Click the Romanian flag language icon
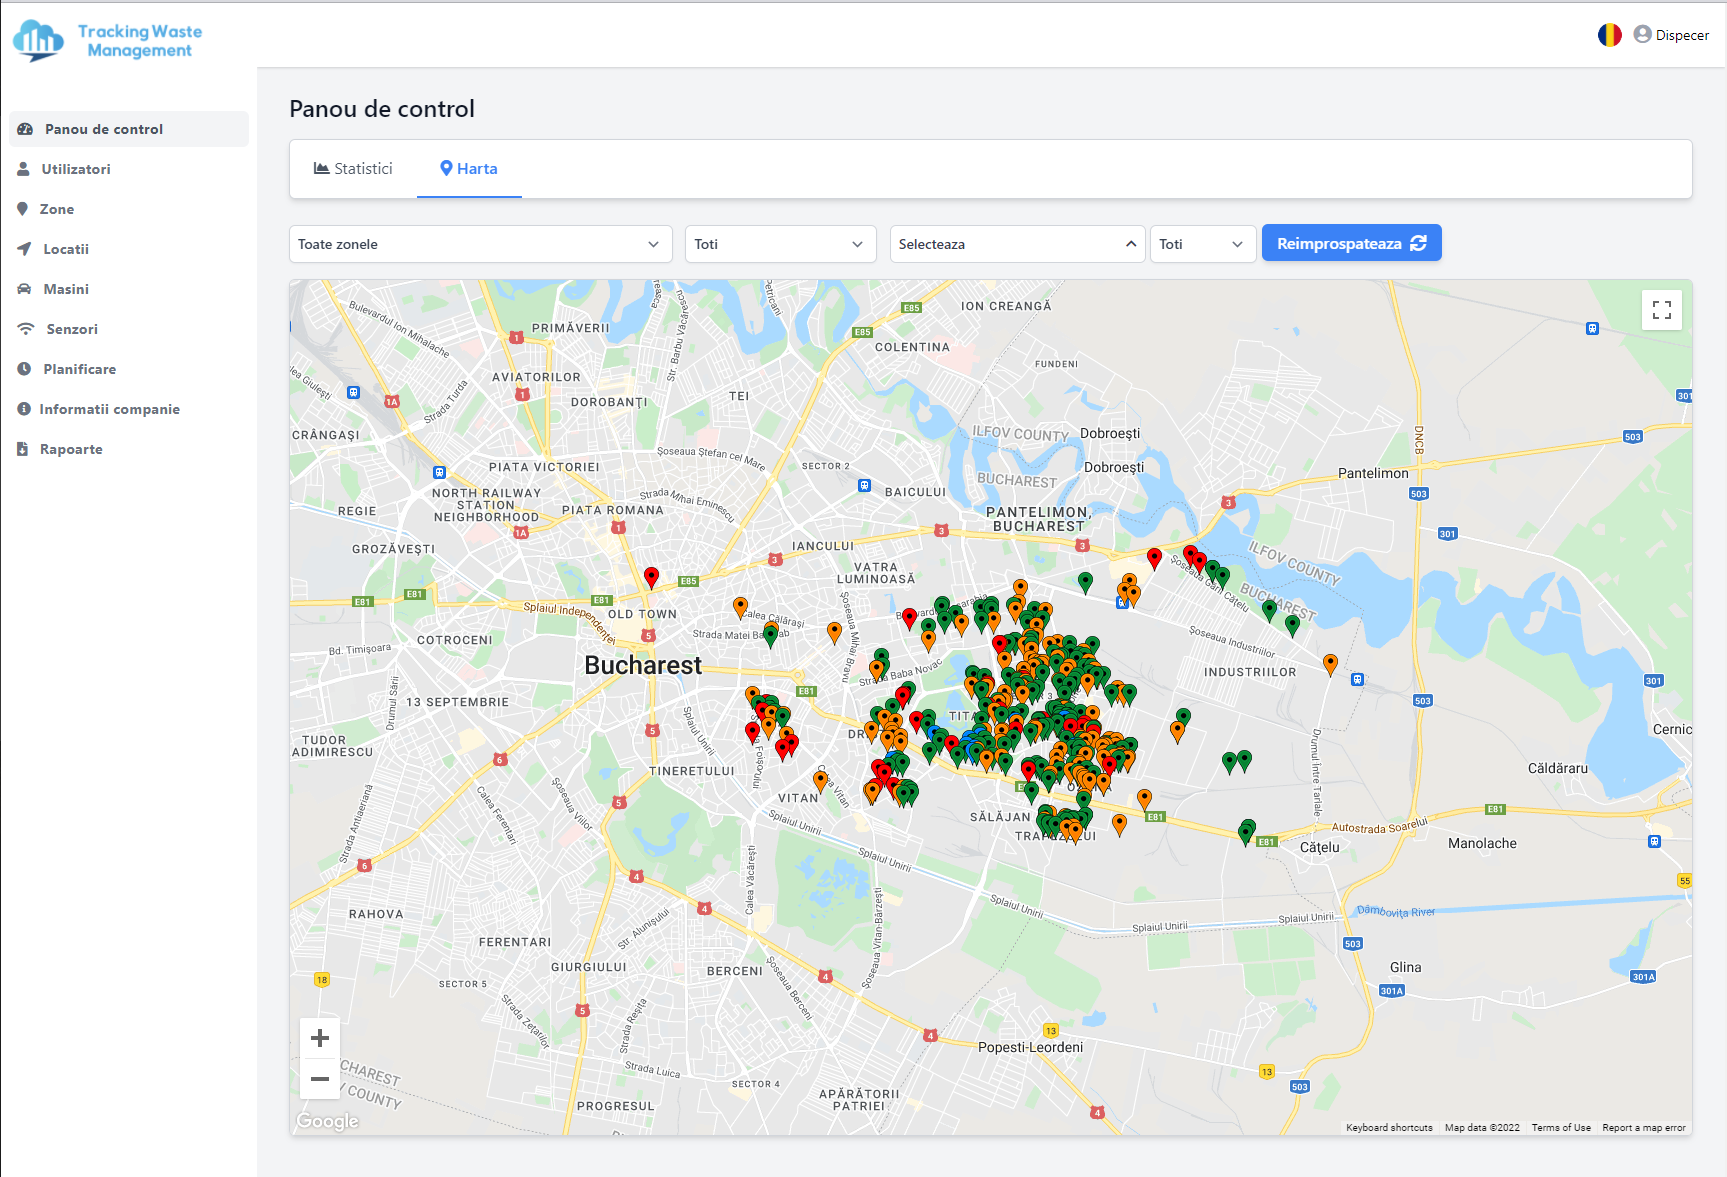Screen dimensions: 1727x1177 pyautogui.click(x=1610, y=35)
